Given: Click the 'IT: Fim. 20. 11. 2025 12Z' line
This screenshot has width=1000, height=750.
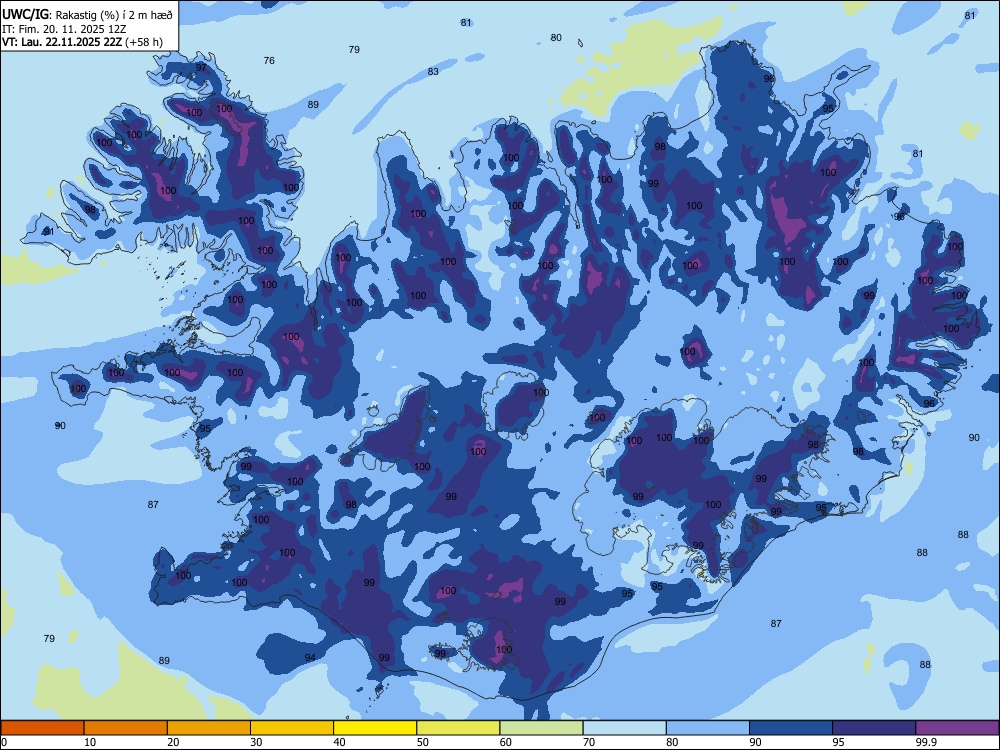Looking at the screenshot, I should click(64, 29).
